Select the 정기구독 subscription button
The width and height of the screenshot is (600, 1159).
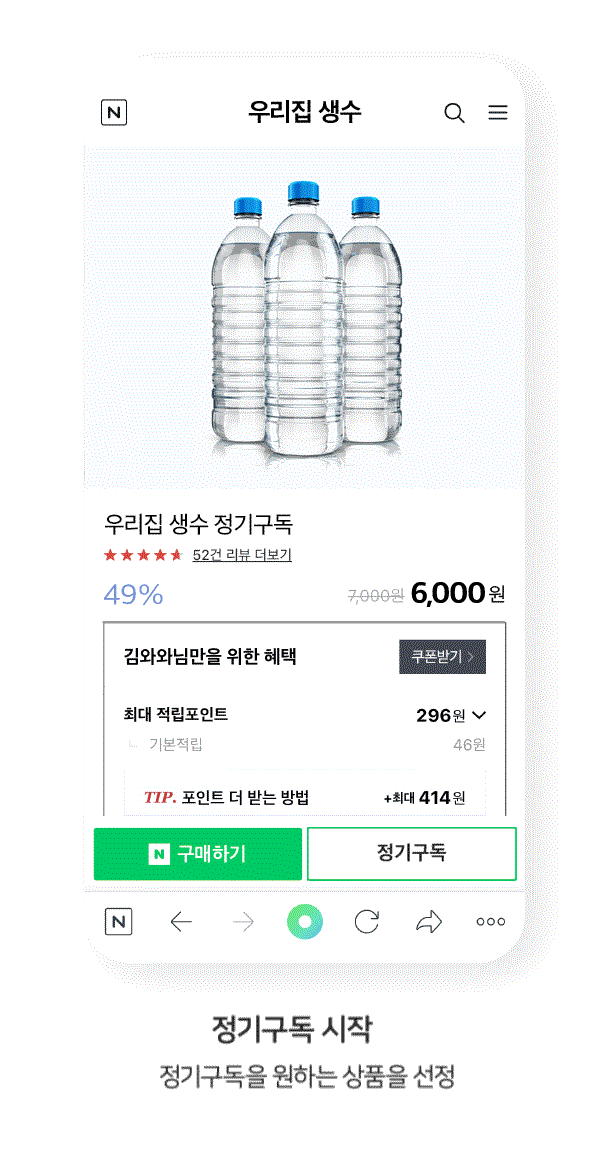coord(411,853)
